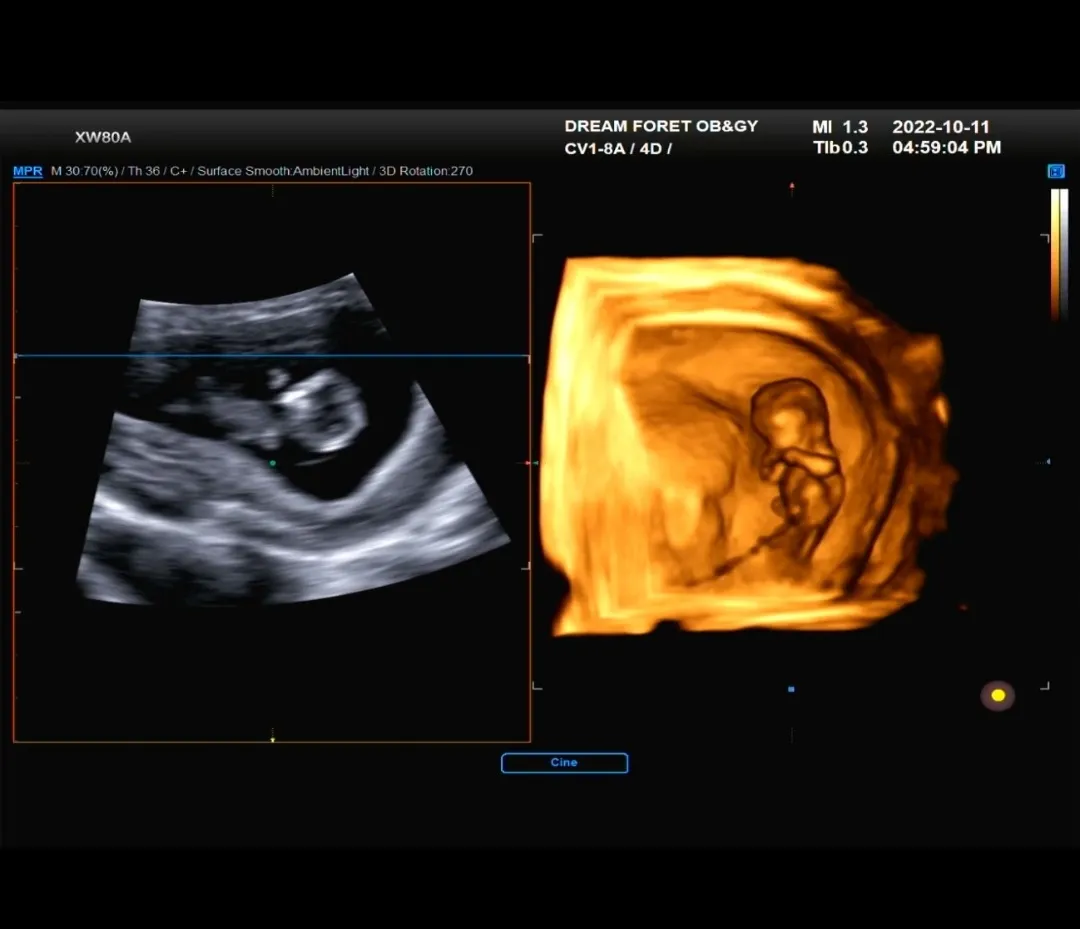The image size is (1080, 929).
Task: Click the date 2022-10-11
Action: (941, 127)
